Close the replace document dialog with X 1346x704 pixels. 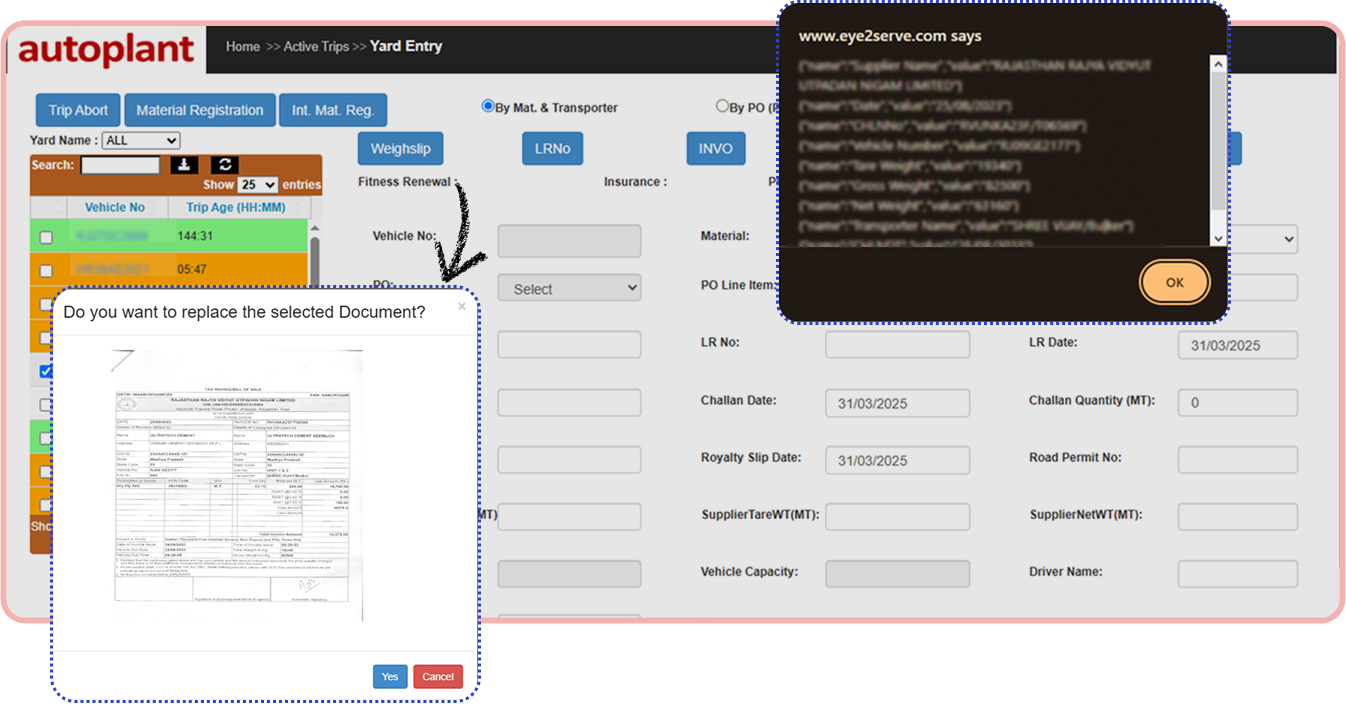(x=461, y=307)
